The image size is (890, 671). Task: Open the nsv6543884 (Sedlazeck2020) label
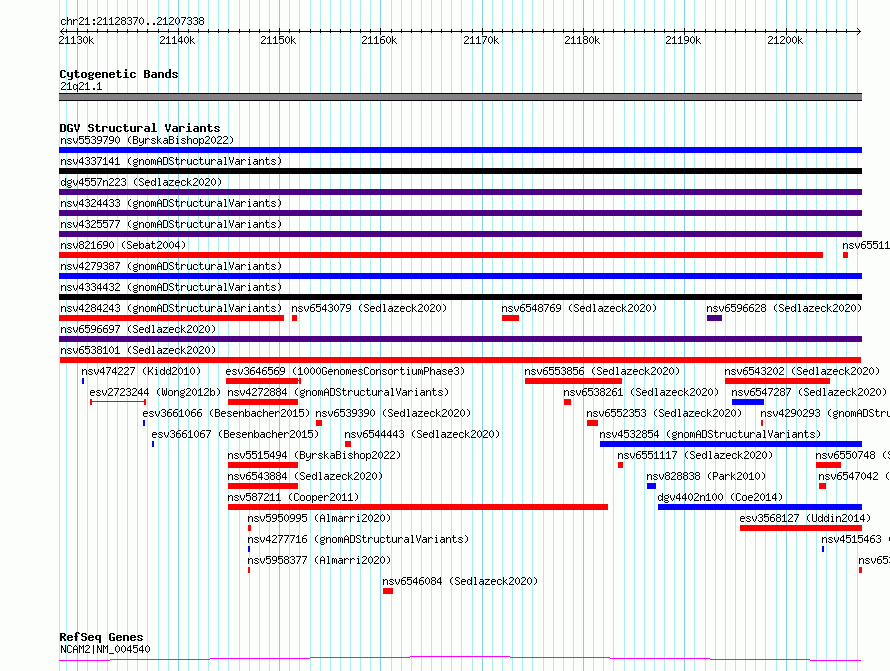click(305, 476)
